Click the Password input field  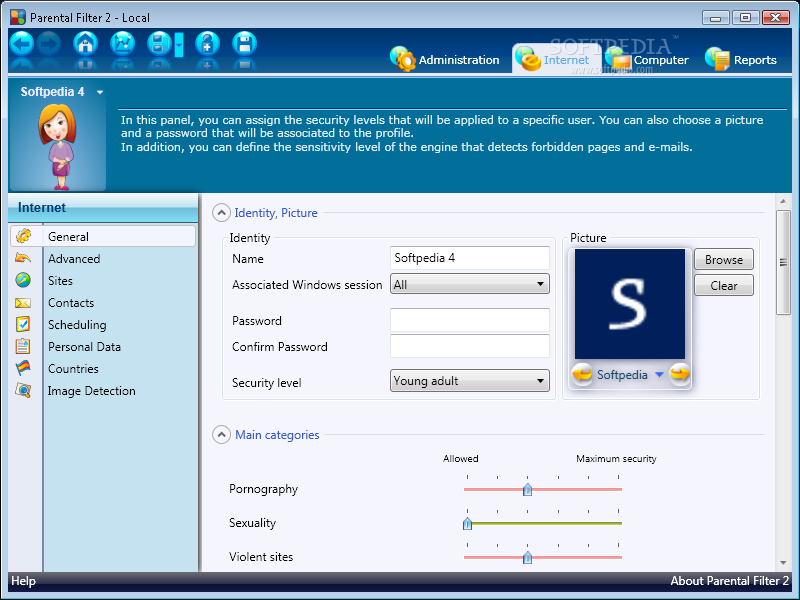tap(469, 320)
